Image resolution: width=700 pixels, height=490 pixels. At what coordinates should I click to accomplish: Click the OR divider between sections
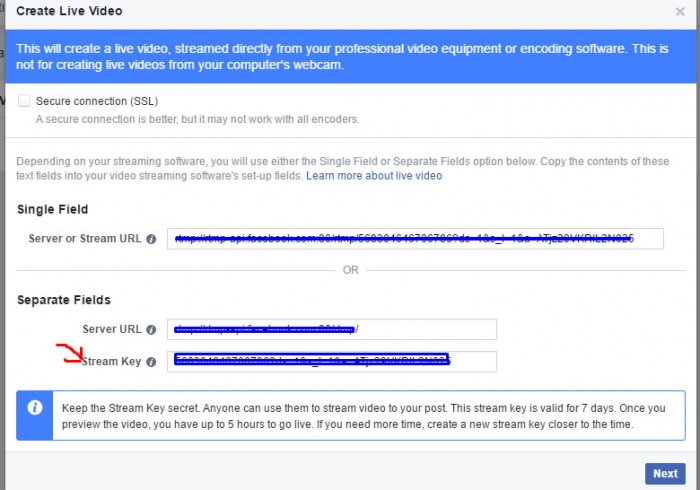[x=350, y=269]
